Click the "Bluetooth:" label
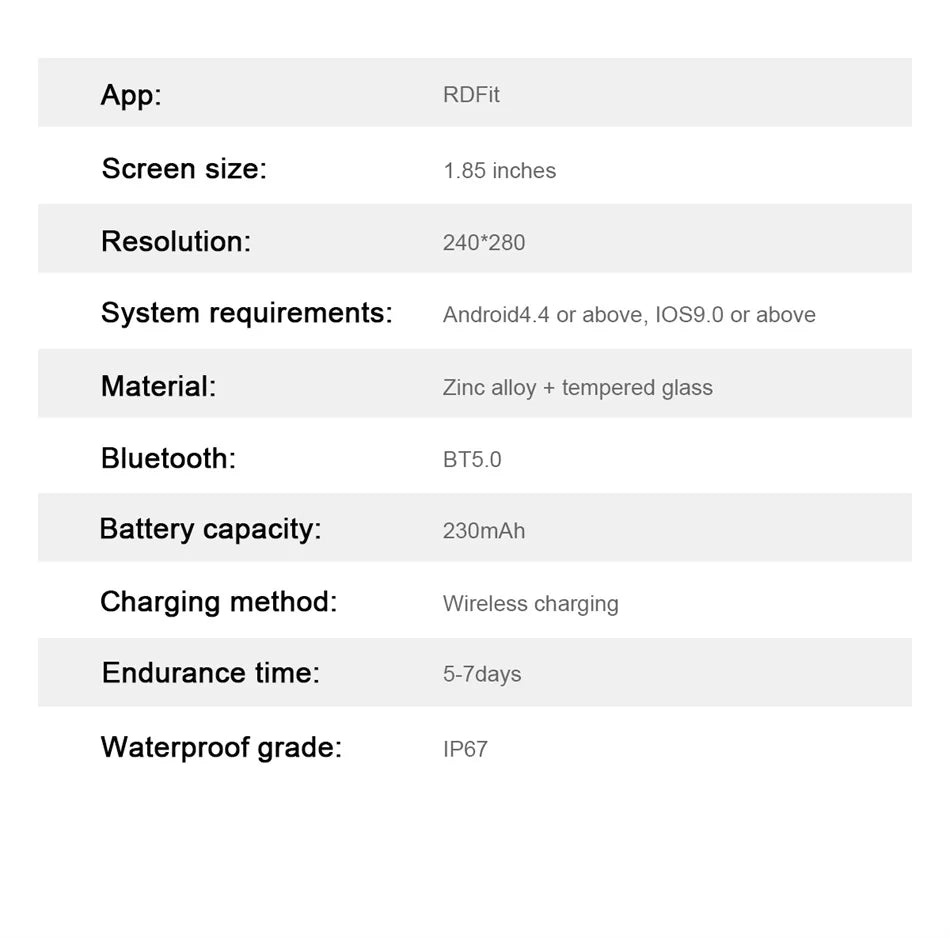This screenshot has height=938, width=950. (168, 458)
